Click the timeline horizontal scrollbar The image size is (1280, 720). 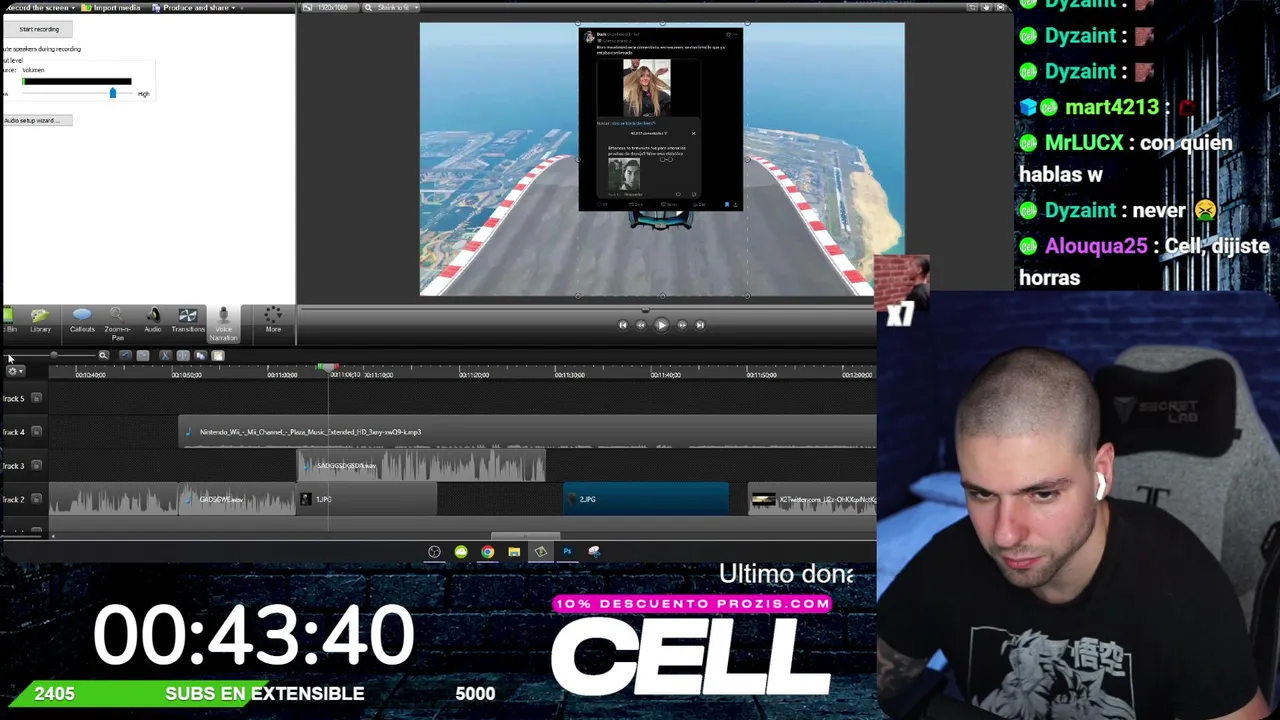tap(525, 536)
